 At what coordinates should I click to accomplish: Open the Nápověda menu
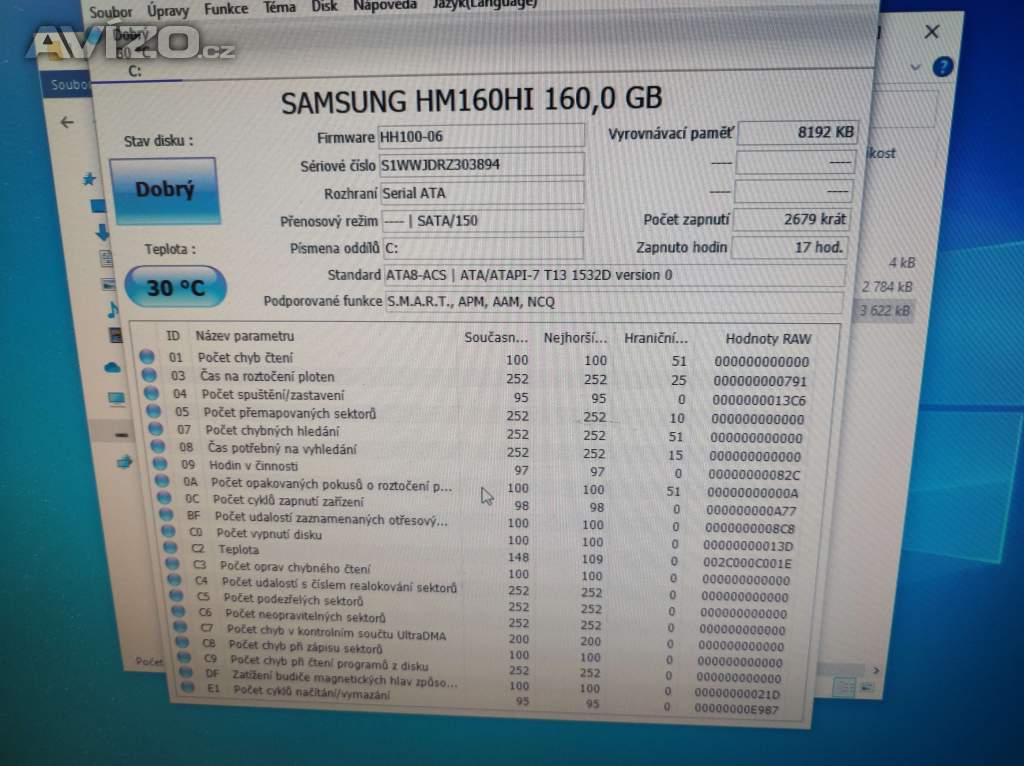coord(385,5)
